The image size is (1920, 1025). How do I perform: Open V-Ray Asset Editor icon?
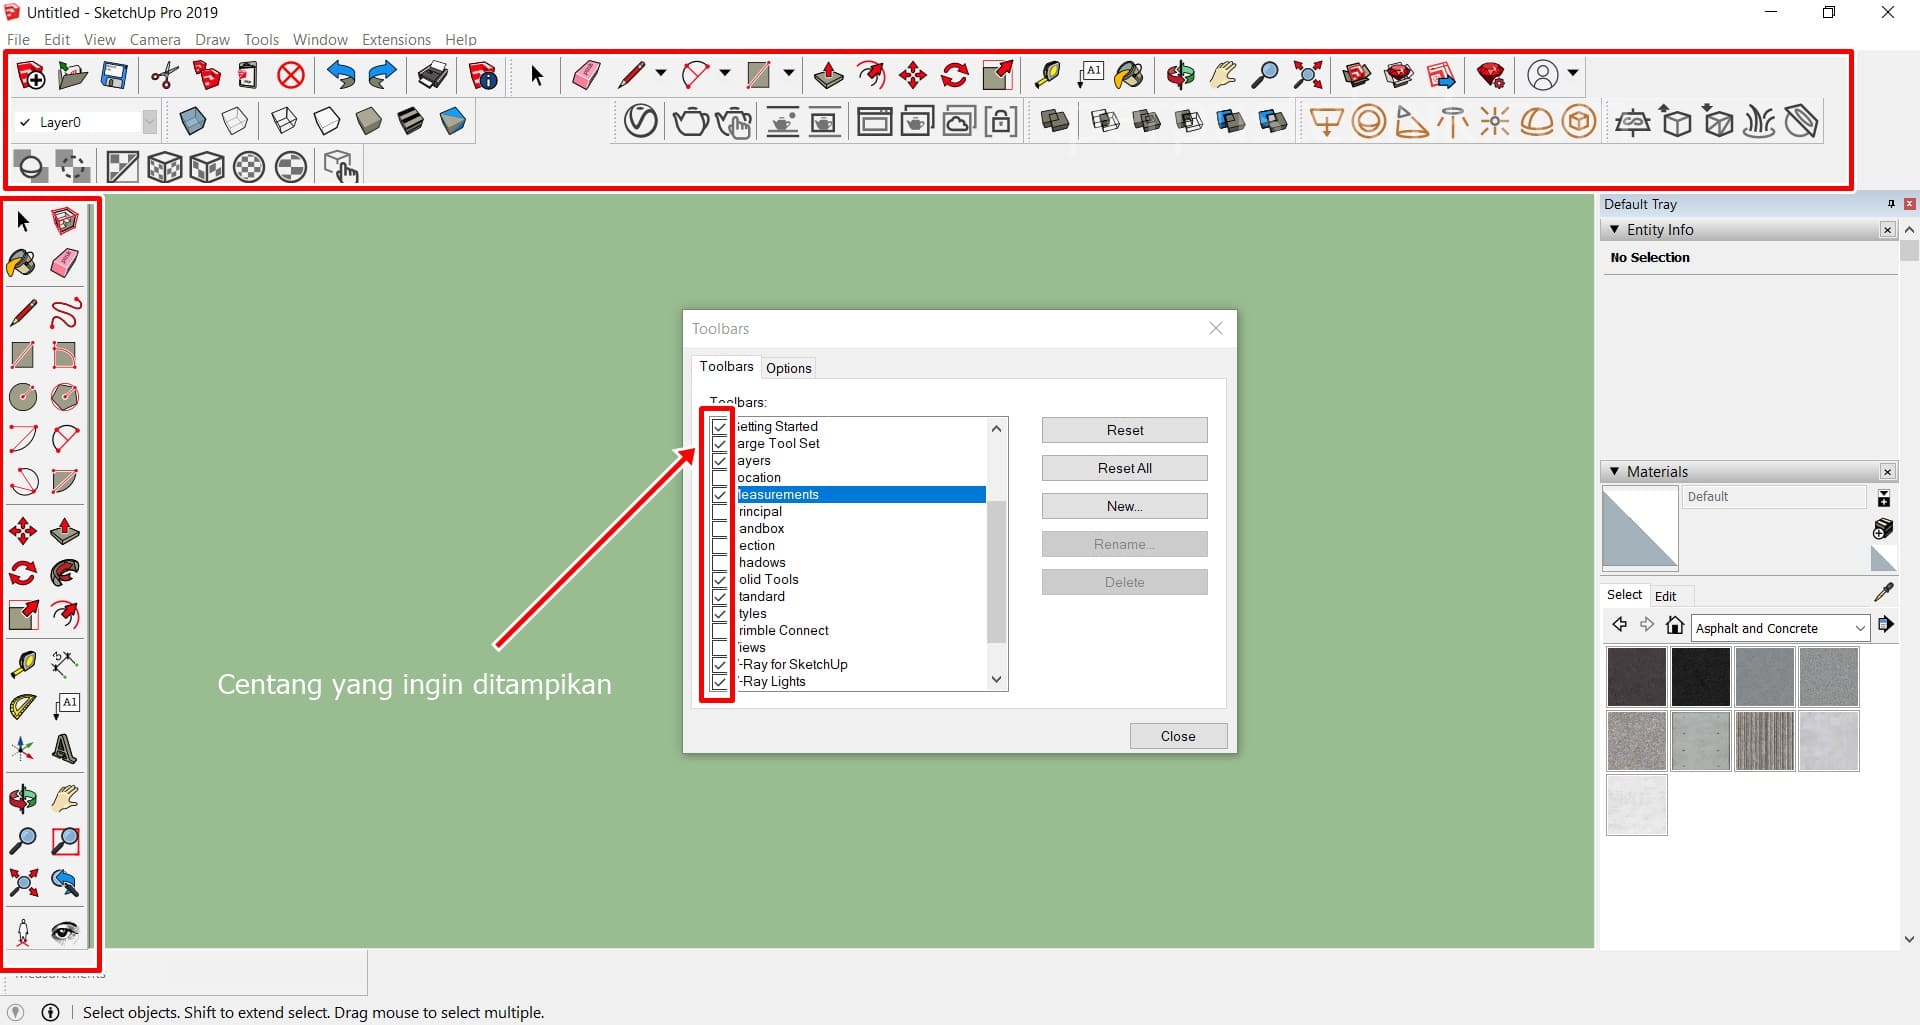click(x=641, y=122)
